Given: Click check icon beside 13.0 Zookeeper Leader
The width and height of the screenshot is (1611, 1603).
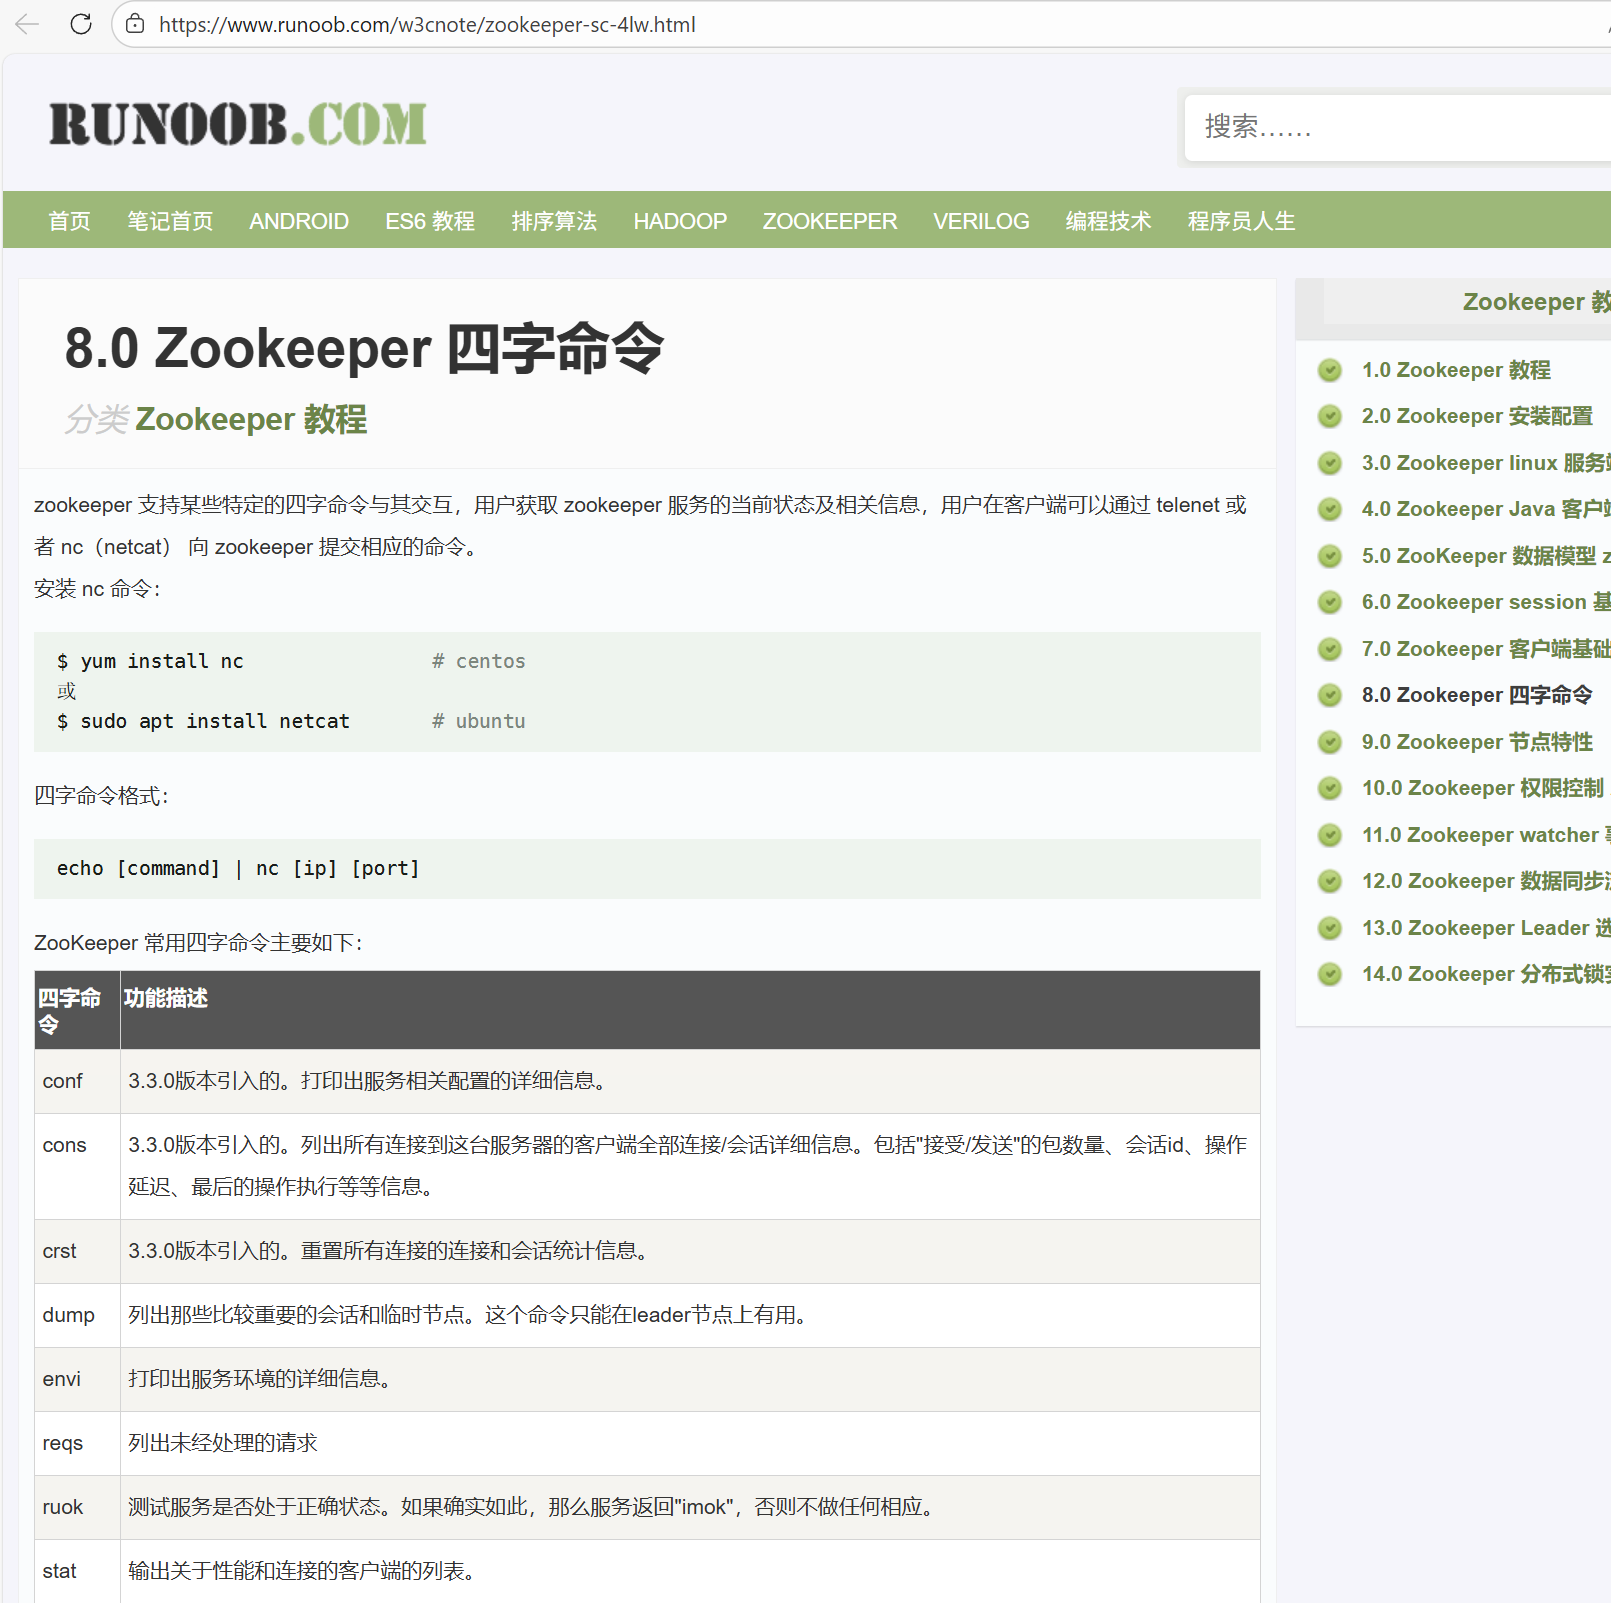Looking at the screenshot, I should coord(1330,928).
